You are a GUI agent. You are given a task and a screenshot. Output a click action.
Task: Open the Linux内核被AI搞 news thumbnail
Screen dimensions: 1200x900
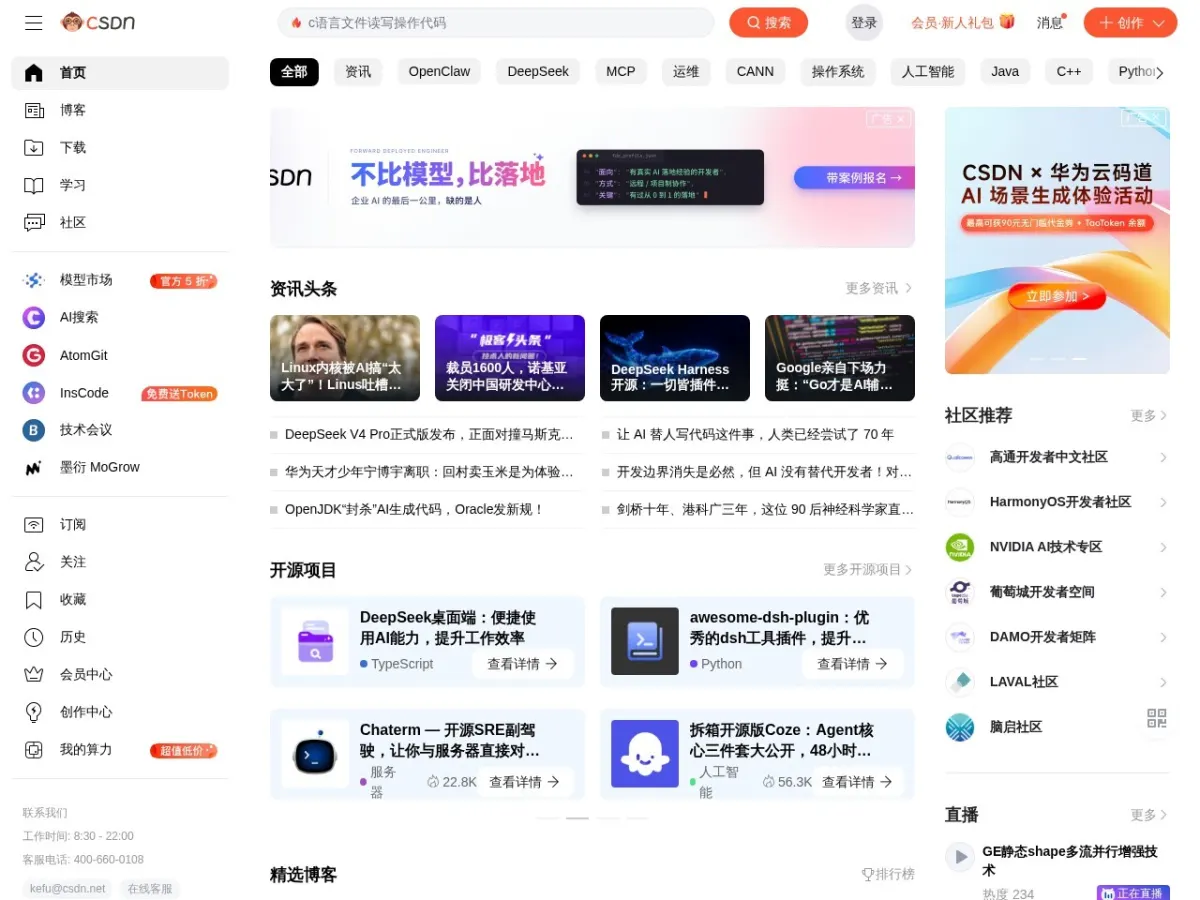(x=345, y=358)
